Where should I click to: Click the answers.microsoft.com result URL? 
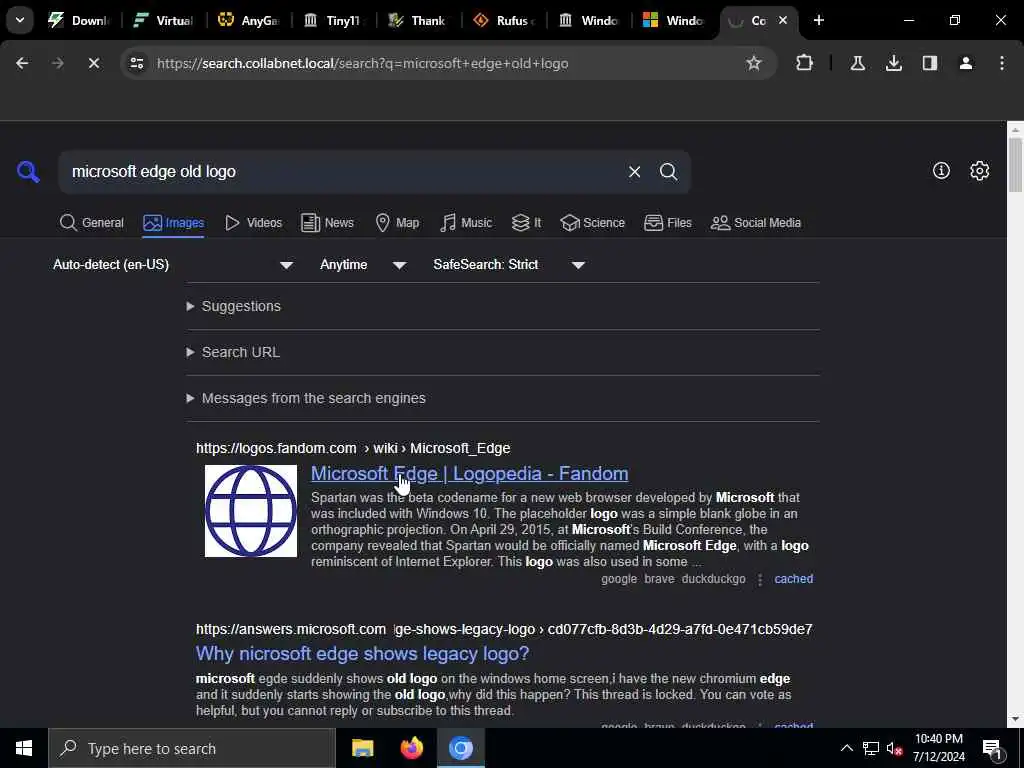504,630
